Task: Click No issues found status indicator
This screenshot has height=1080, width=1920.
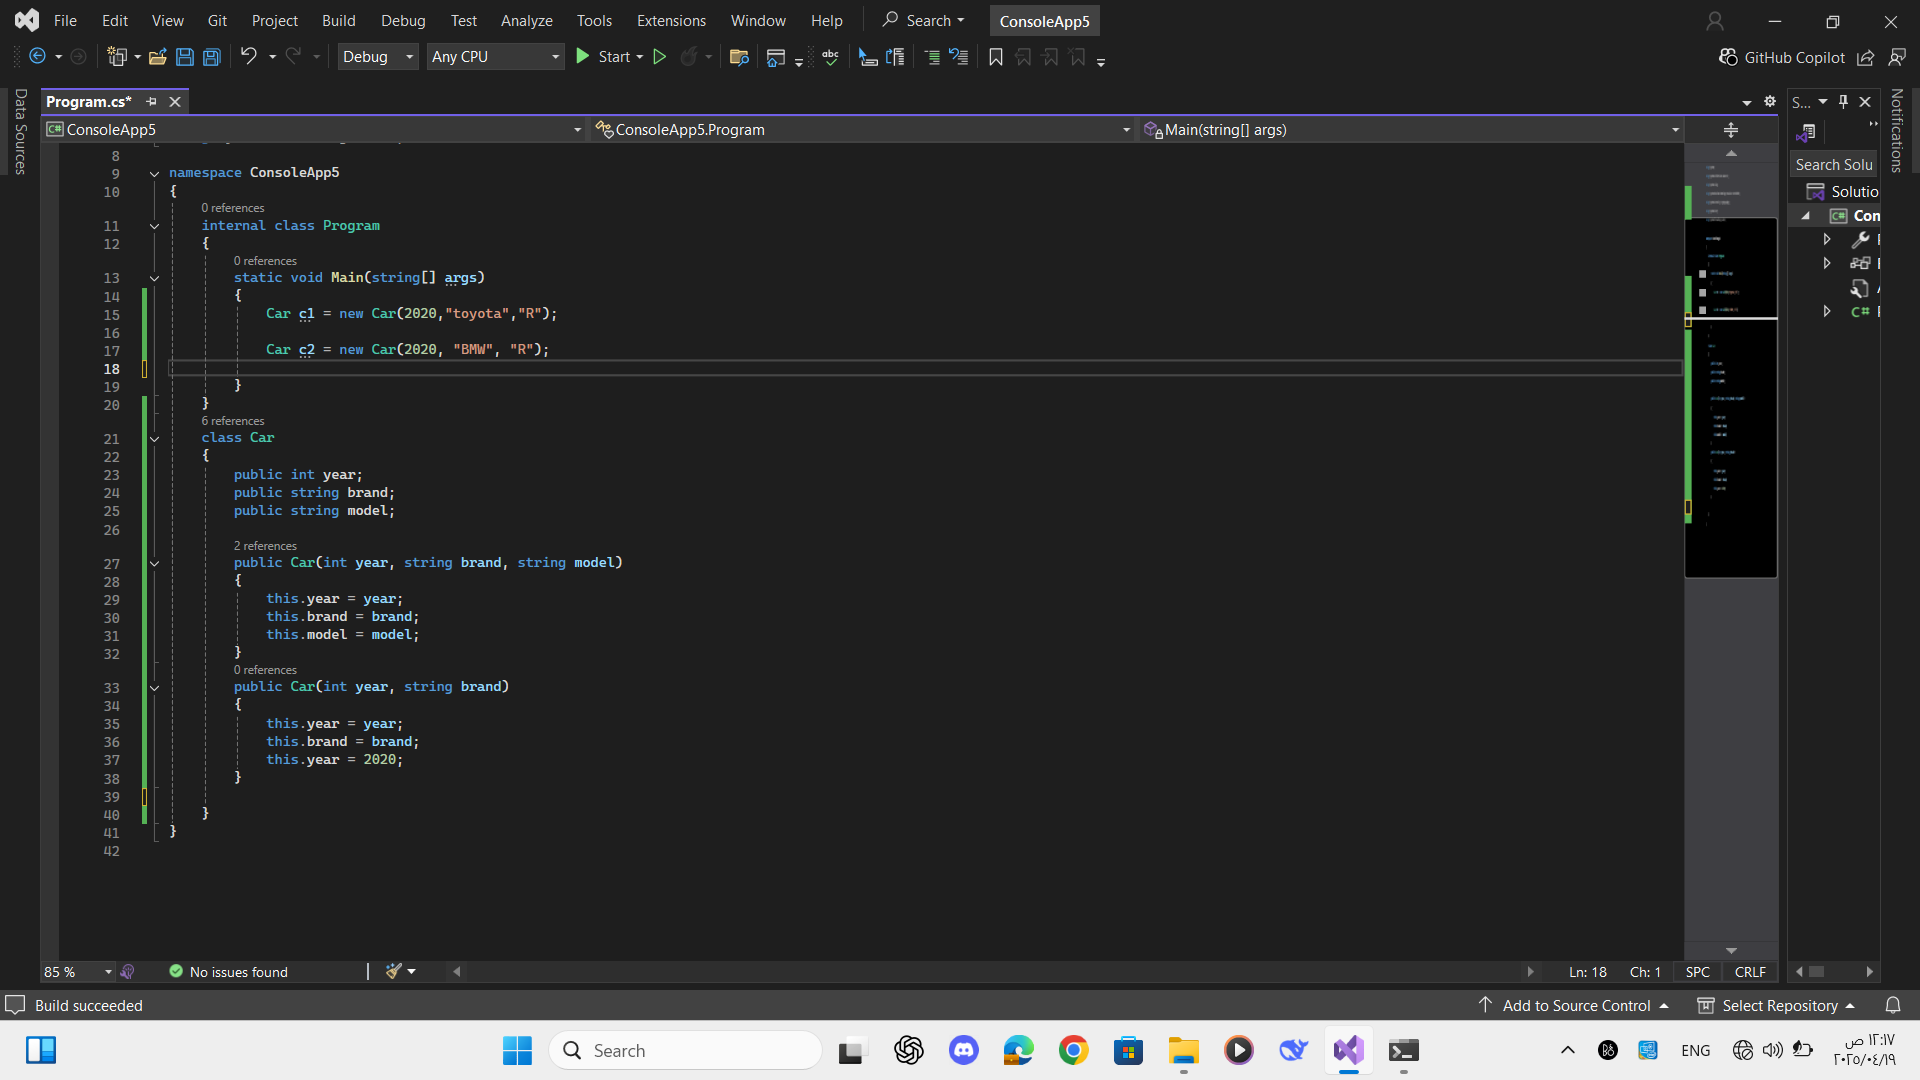Action: (x=229, y=971)
